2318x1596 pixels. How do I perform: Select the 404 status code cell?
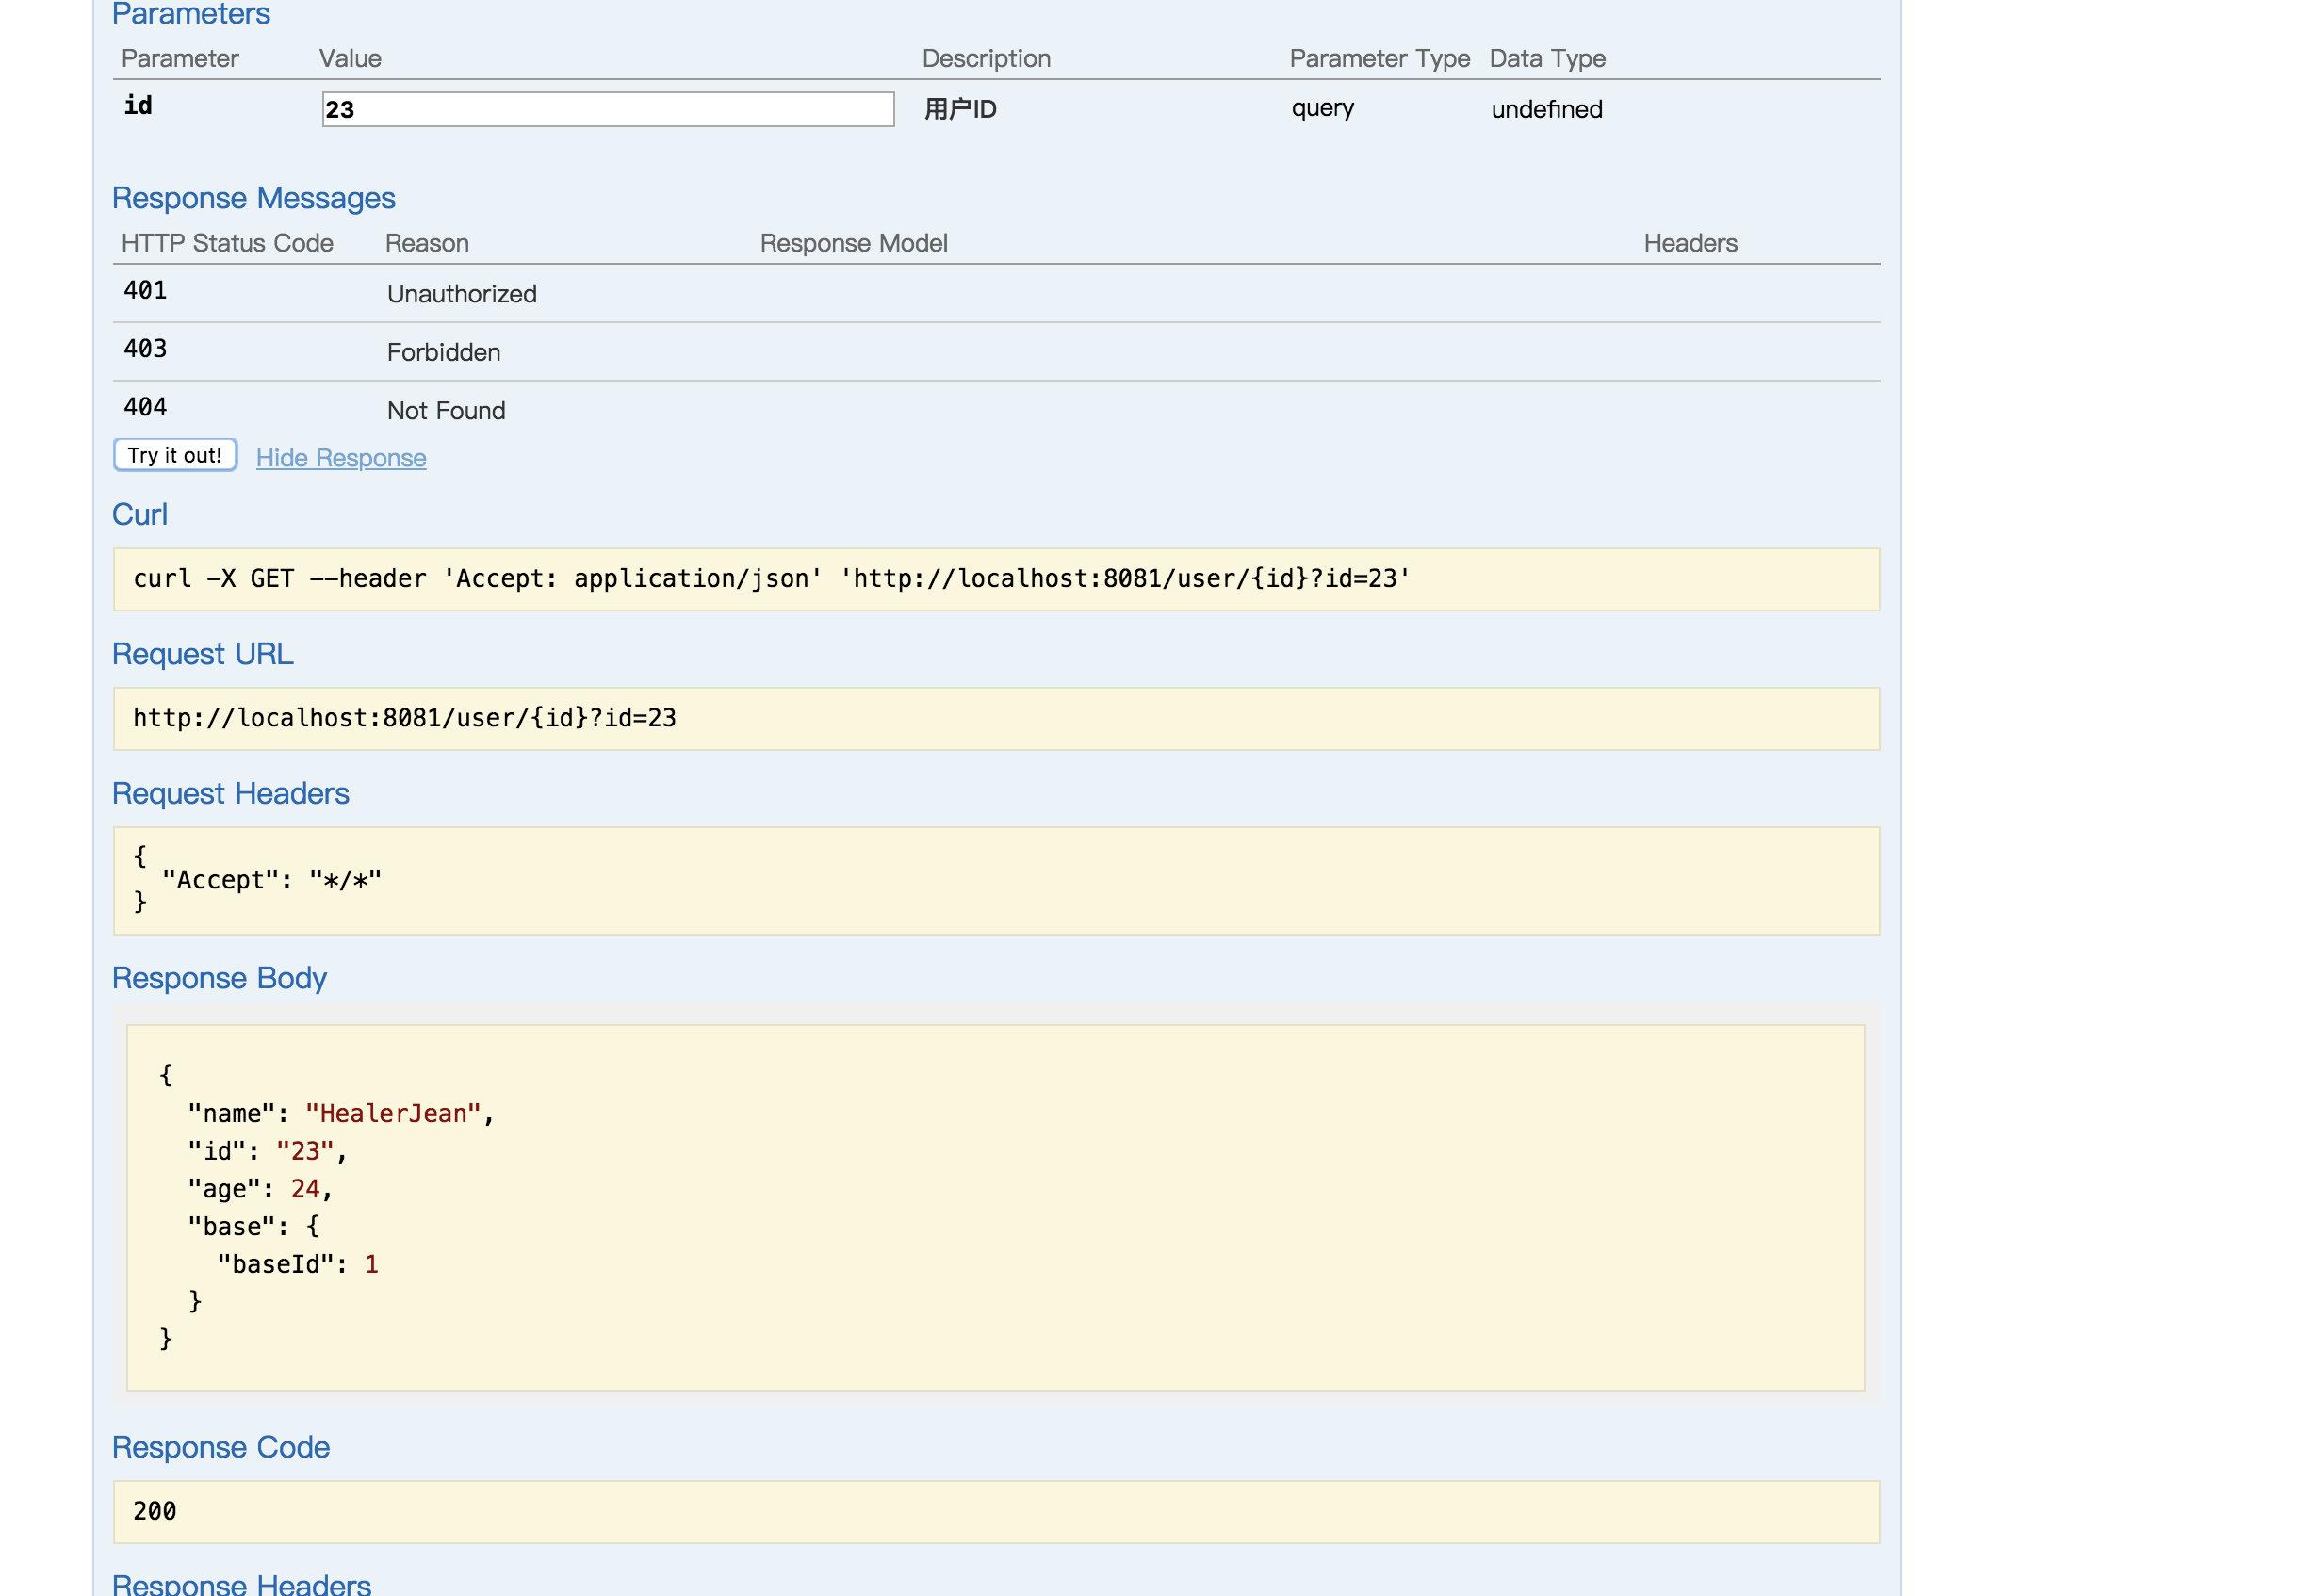[x=145, y=407]
